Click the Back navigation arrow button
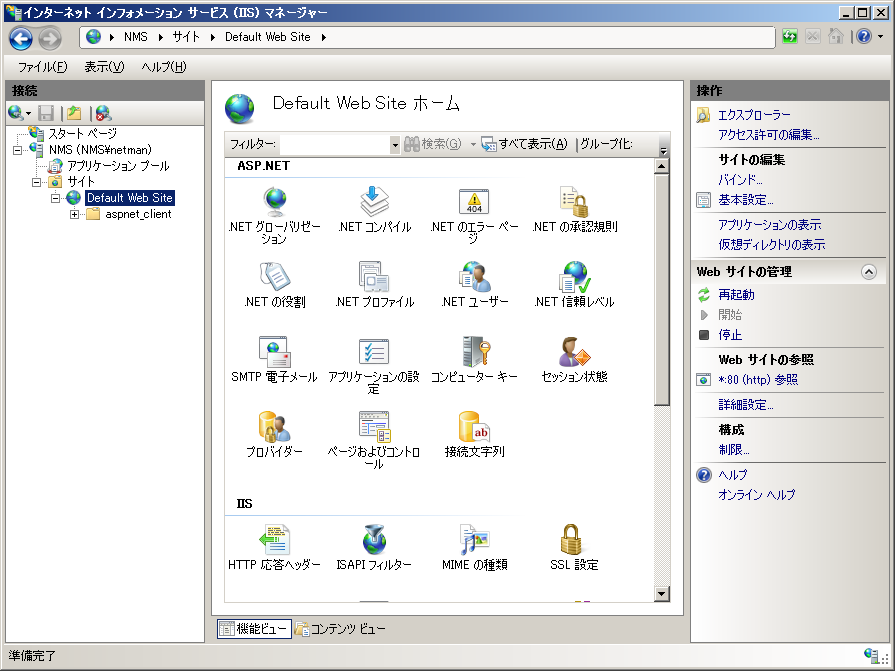Screen dimensions: 895x671 pyautogui.click(x=21, y=38)
